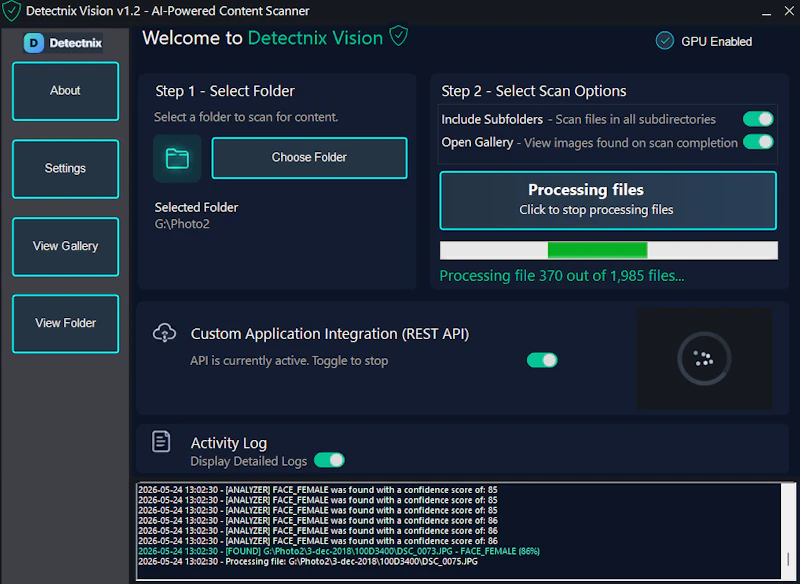Click the View Folder sidebar button
Image resolution: width=800 pixels, height=584 pixels.
65,323
